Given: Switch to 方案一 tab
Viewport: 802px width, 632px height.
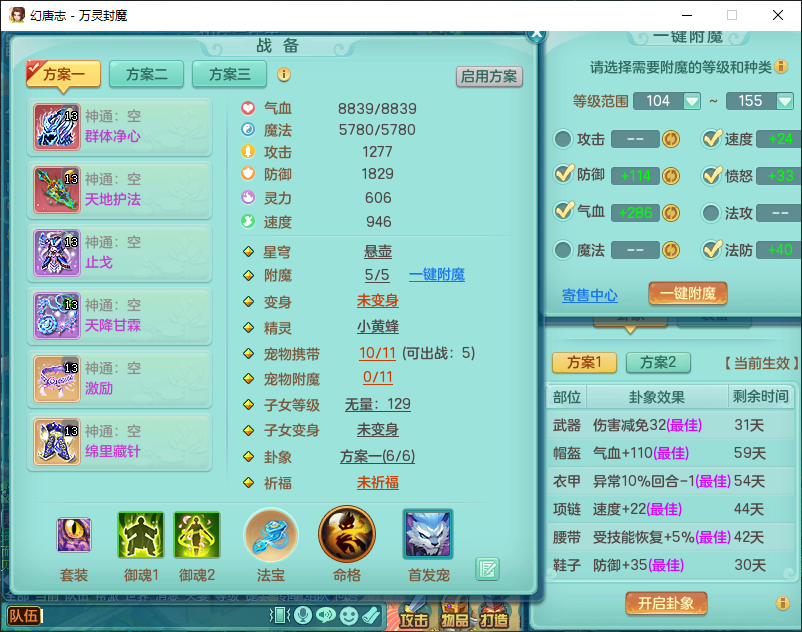Looking at the screenshot, I should (63, 74).
